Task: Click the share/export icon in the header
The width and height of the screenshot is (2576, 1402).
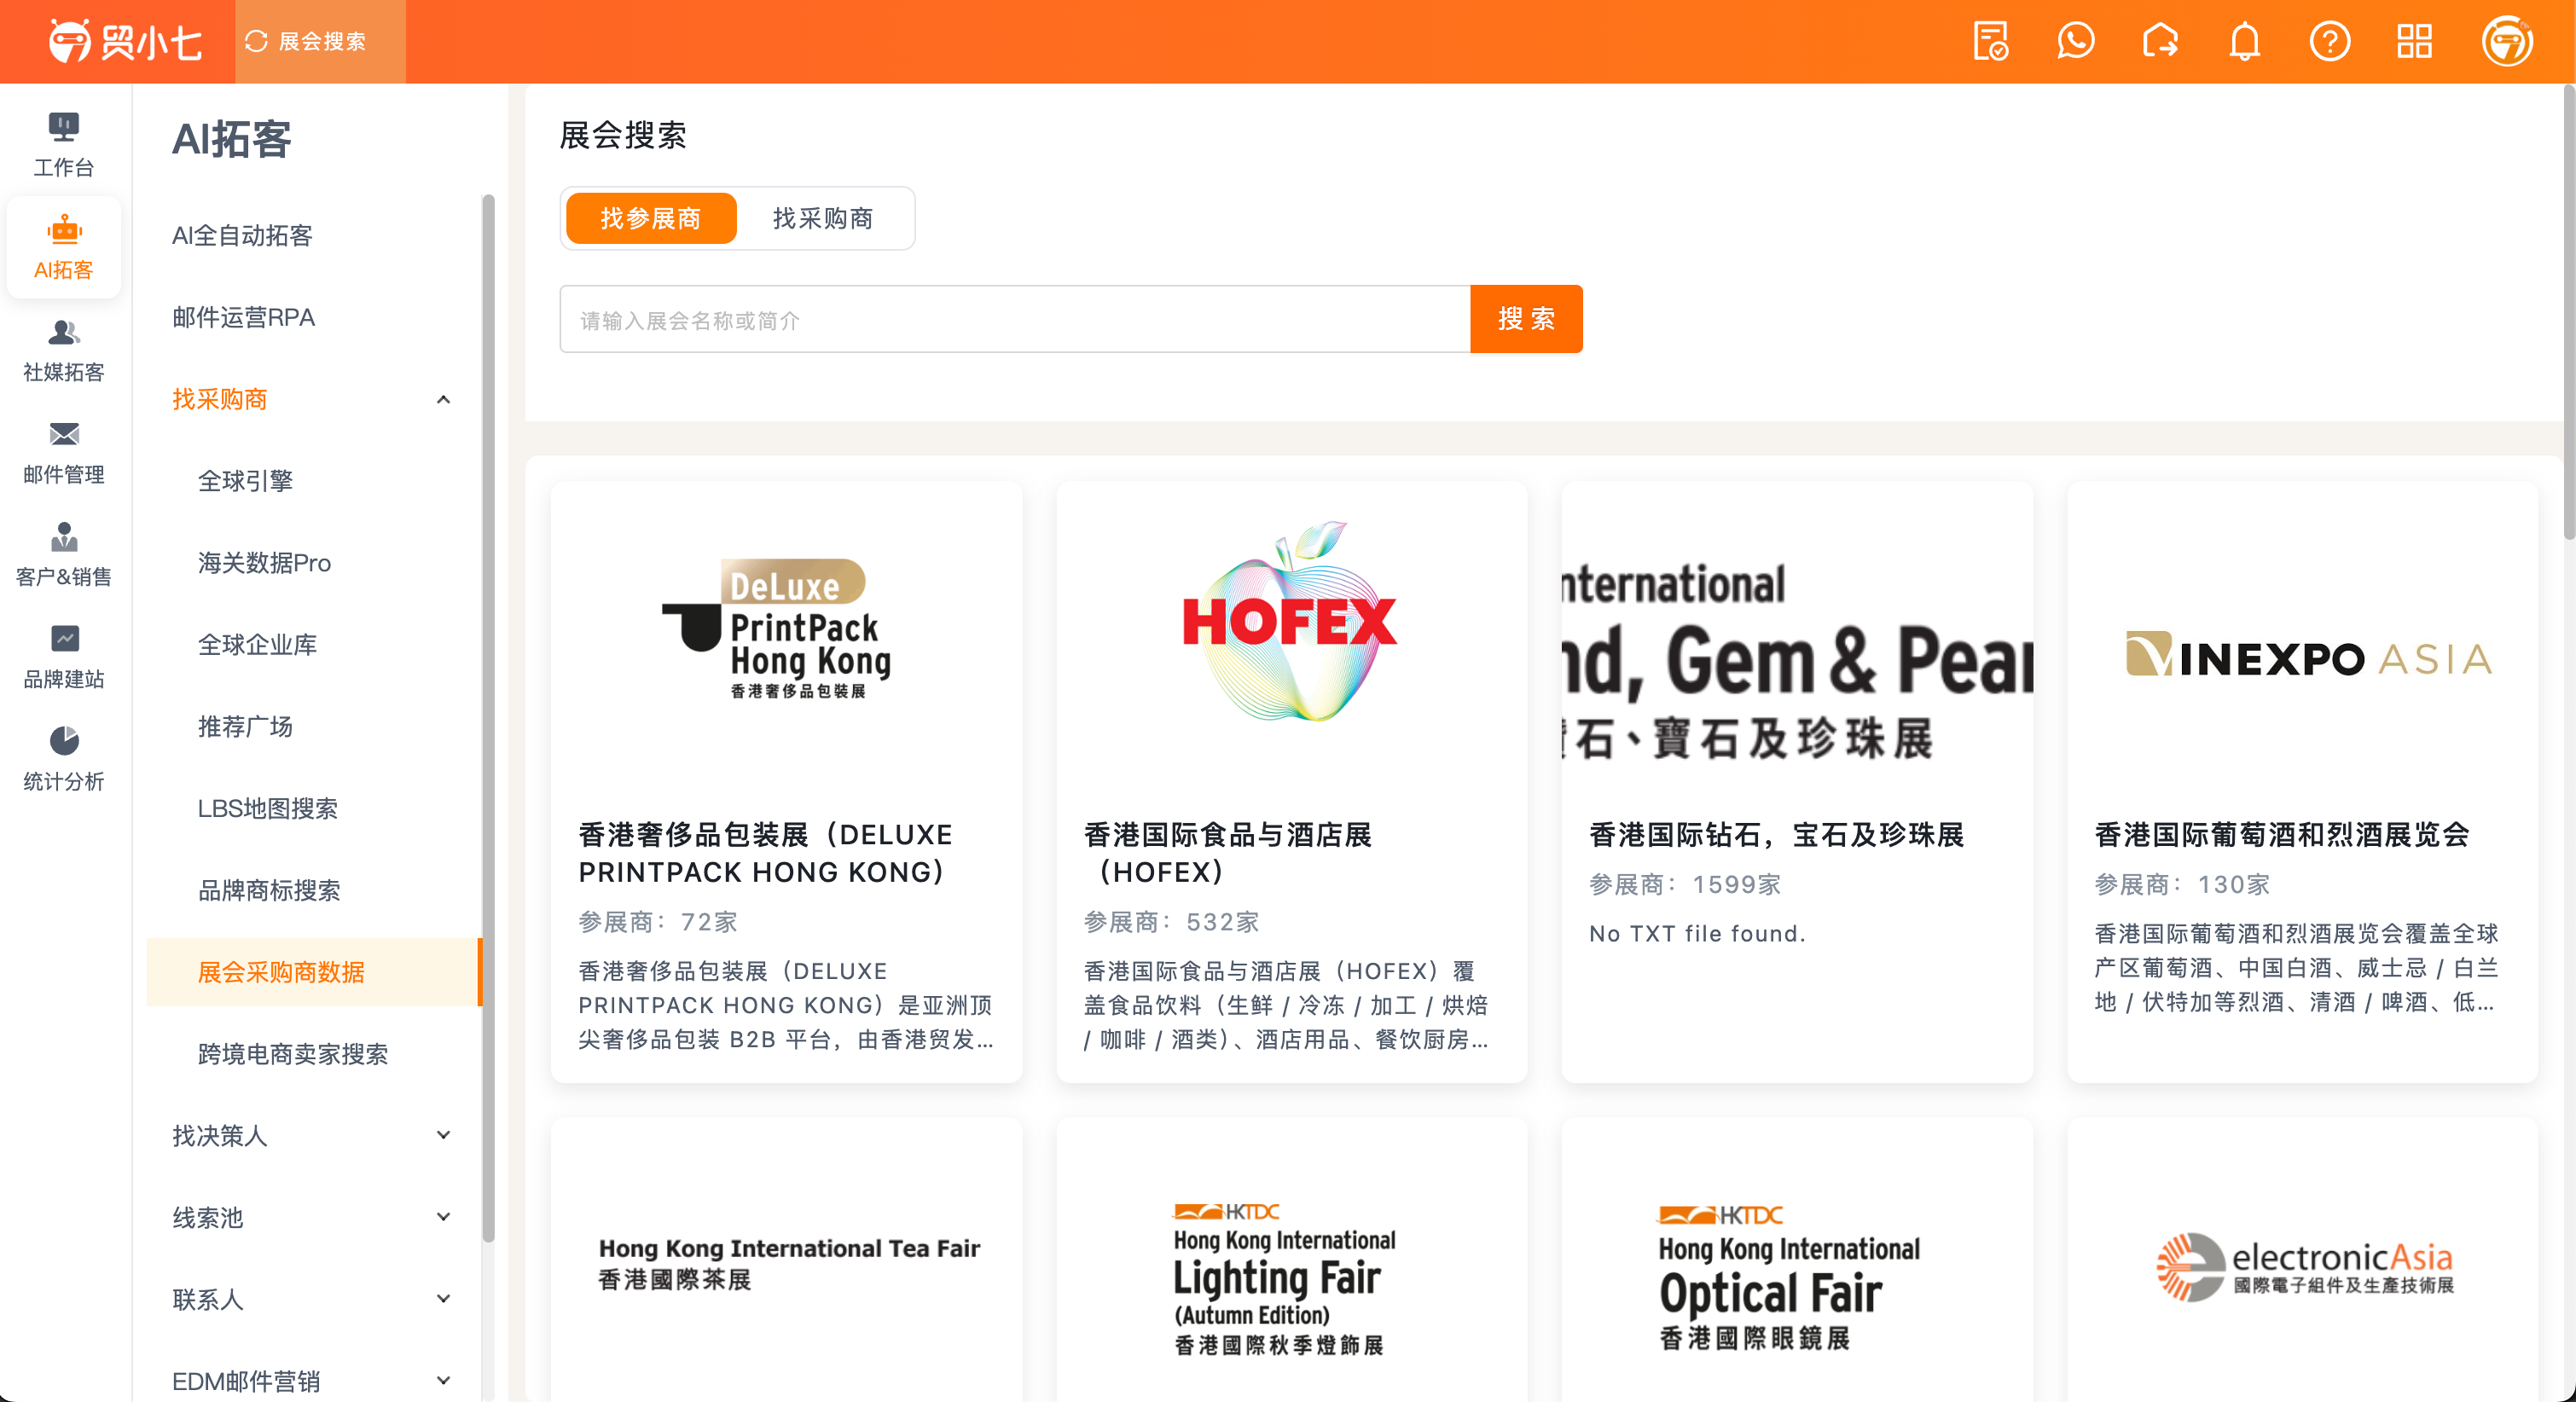Action: (x=2160, y=41)
